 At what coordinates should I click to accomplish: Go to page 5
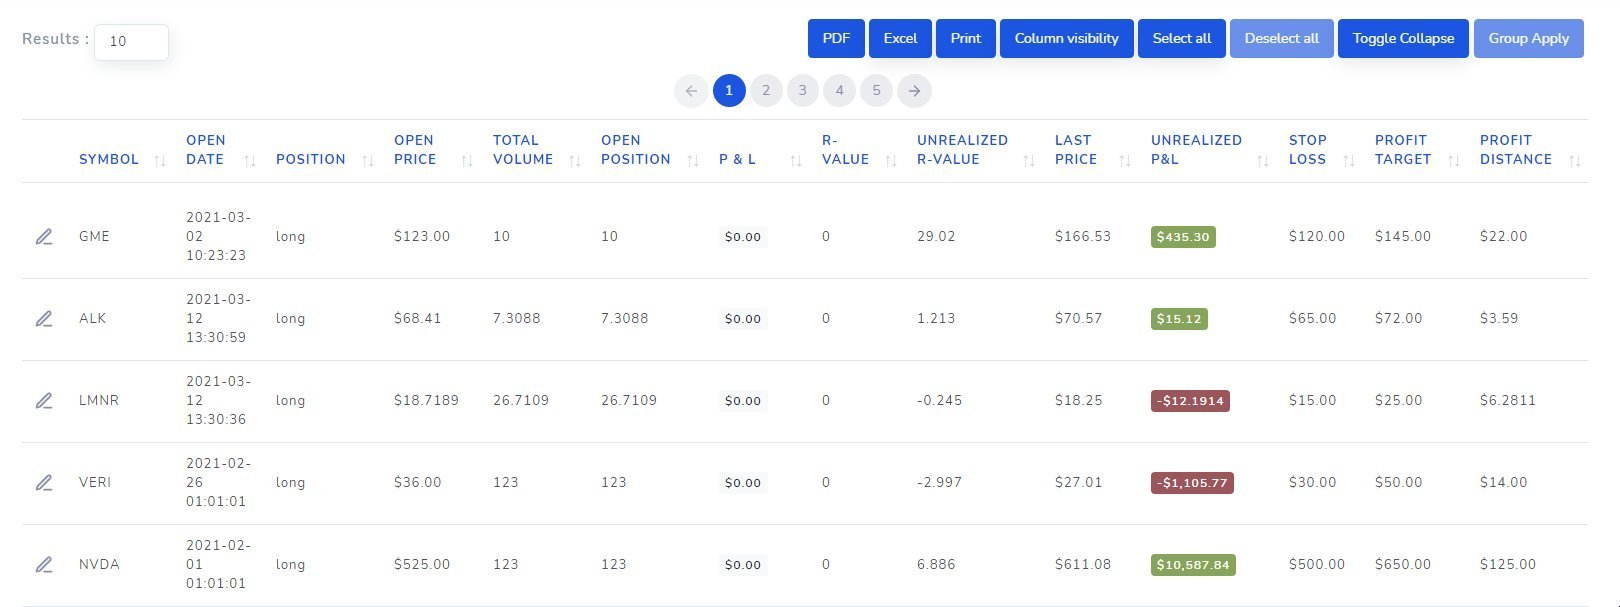click(876, 91)
